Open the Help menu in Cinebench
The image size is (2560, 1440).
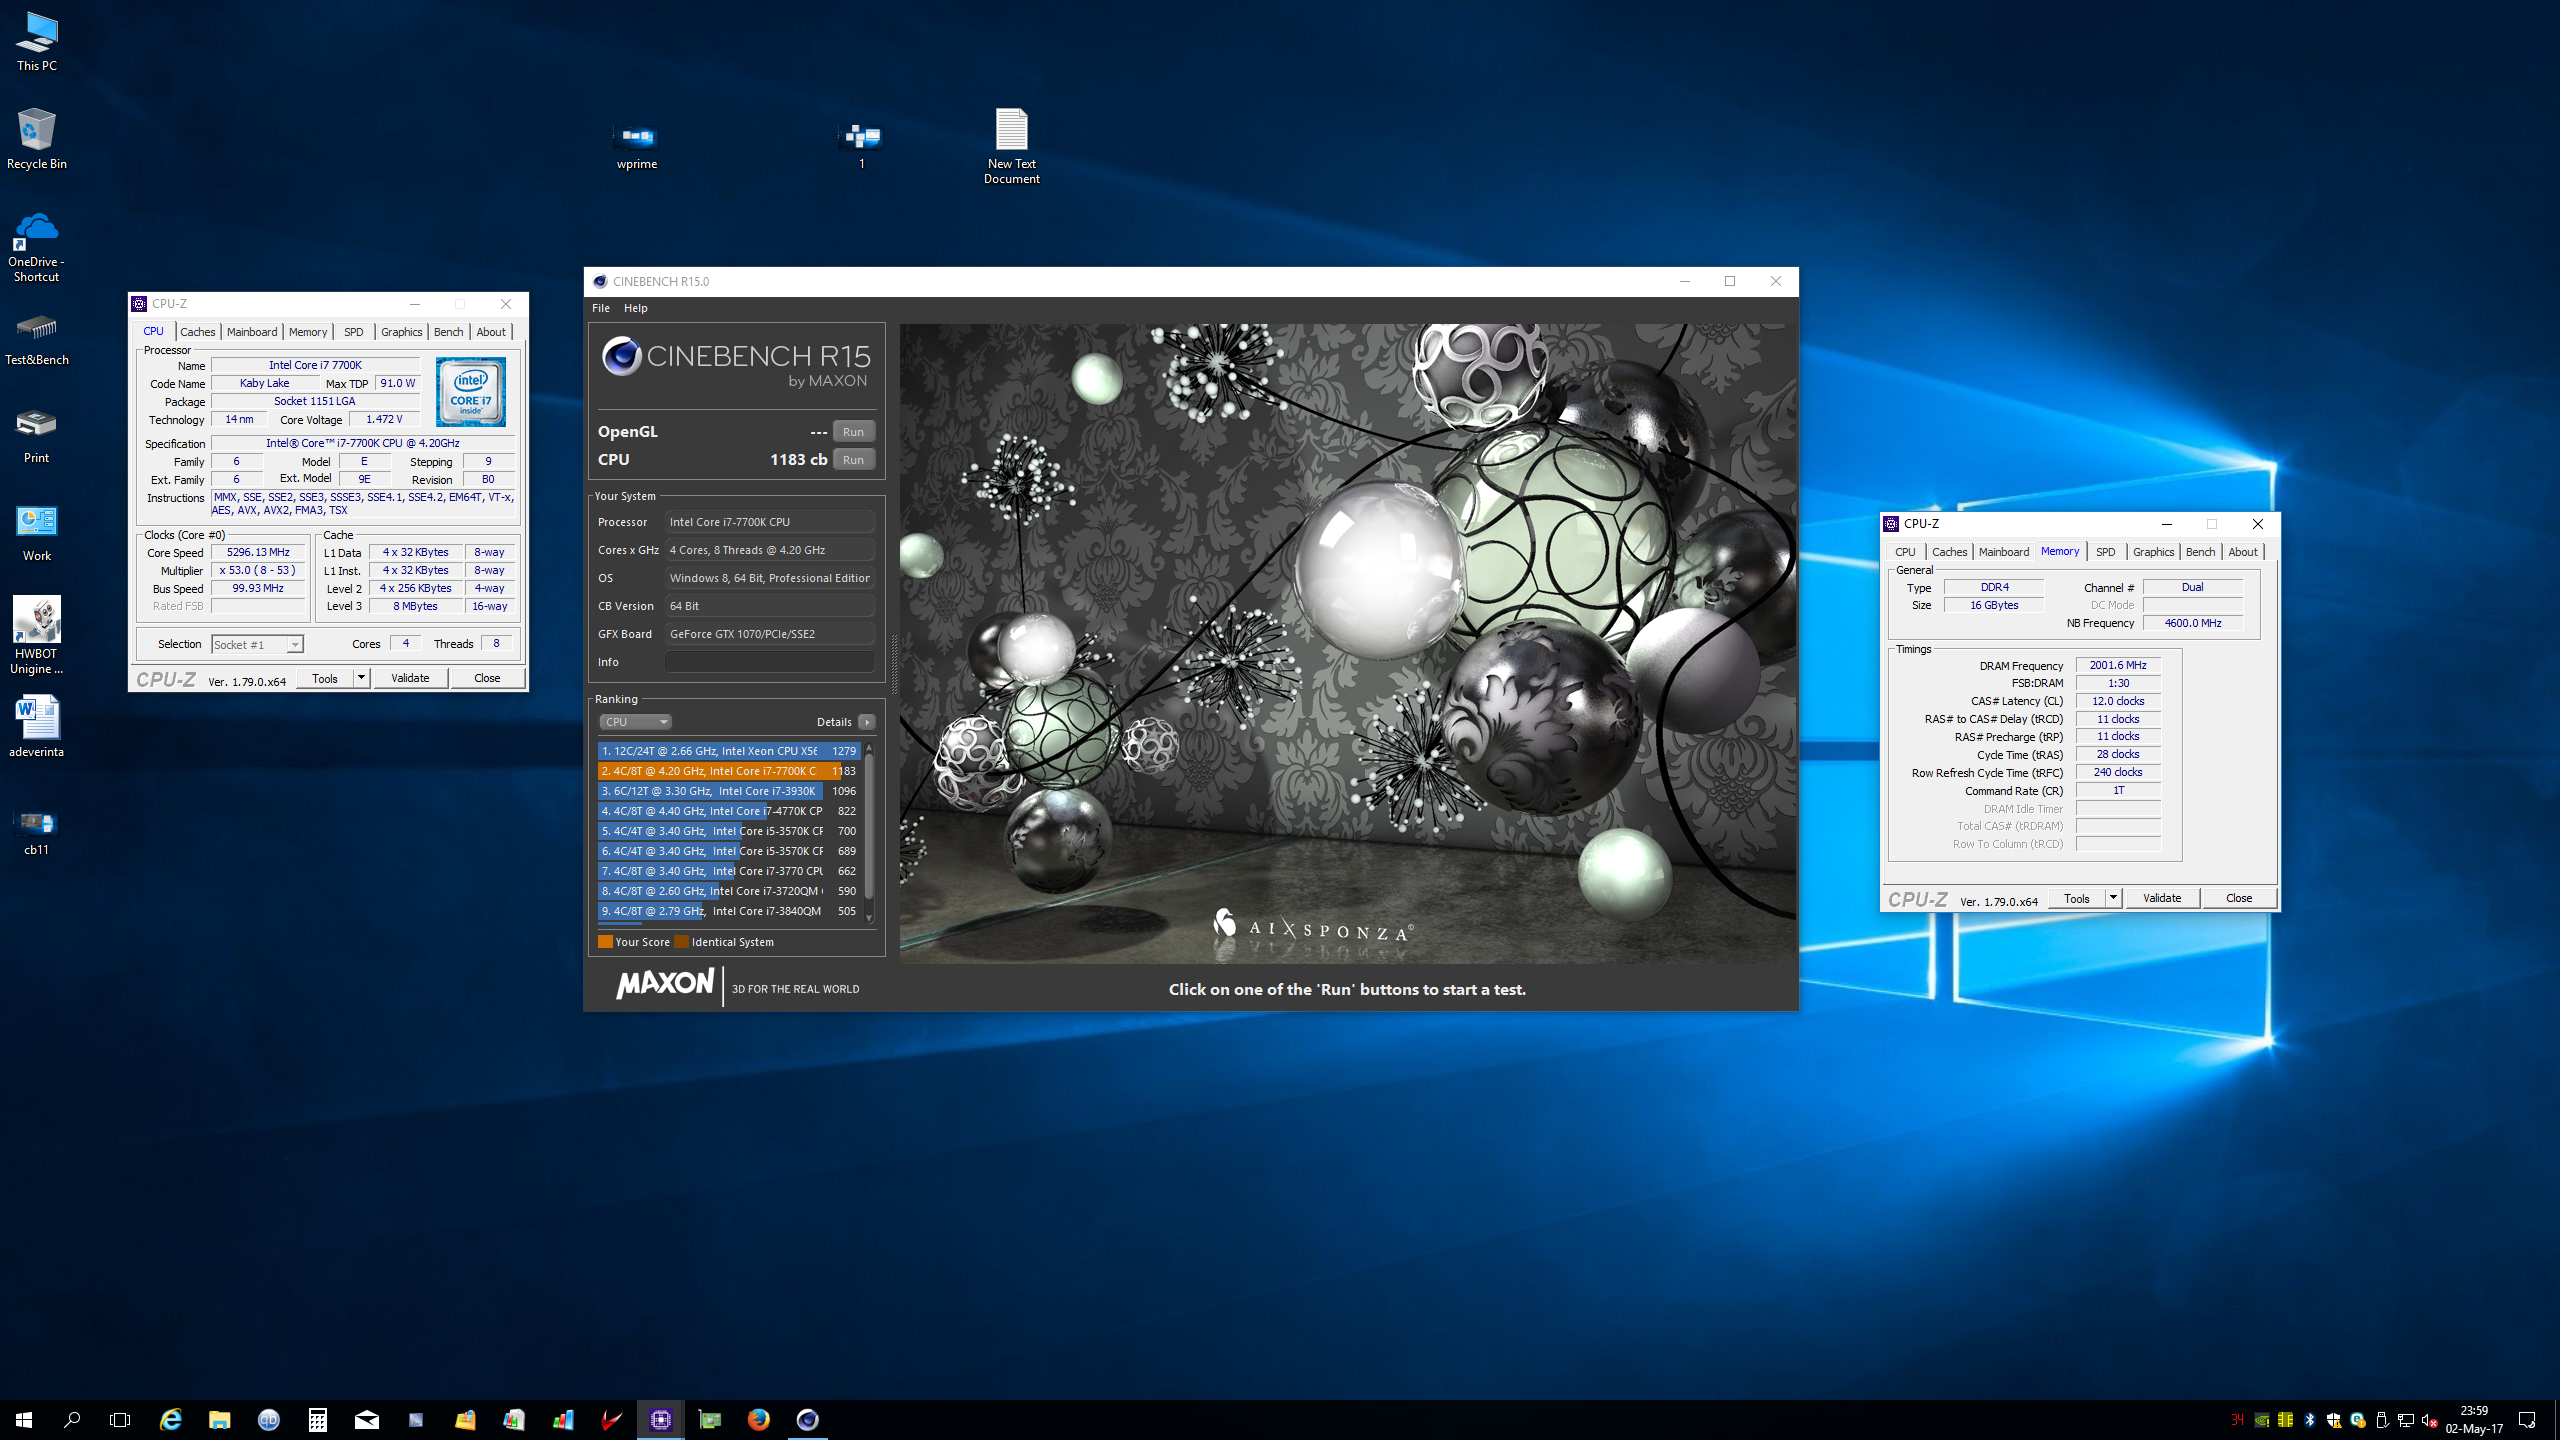pos(635,308)
